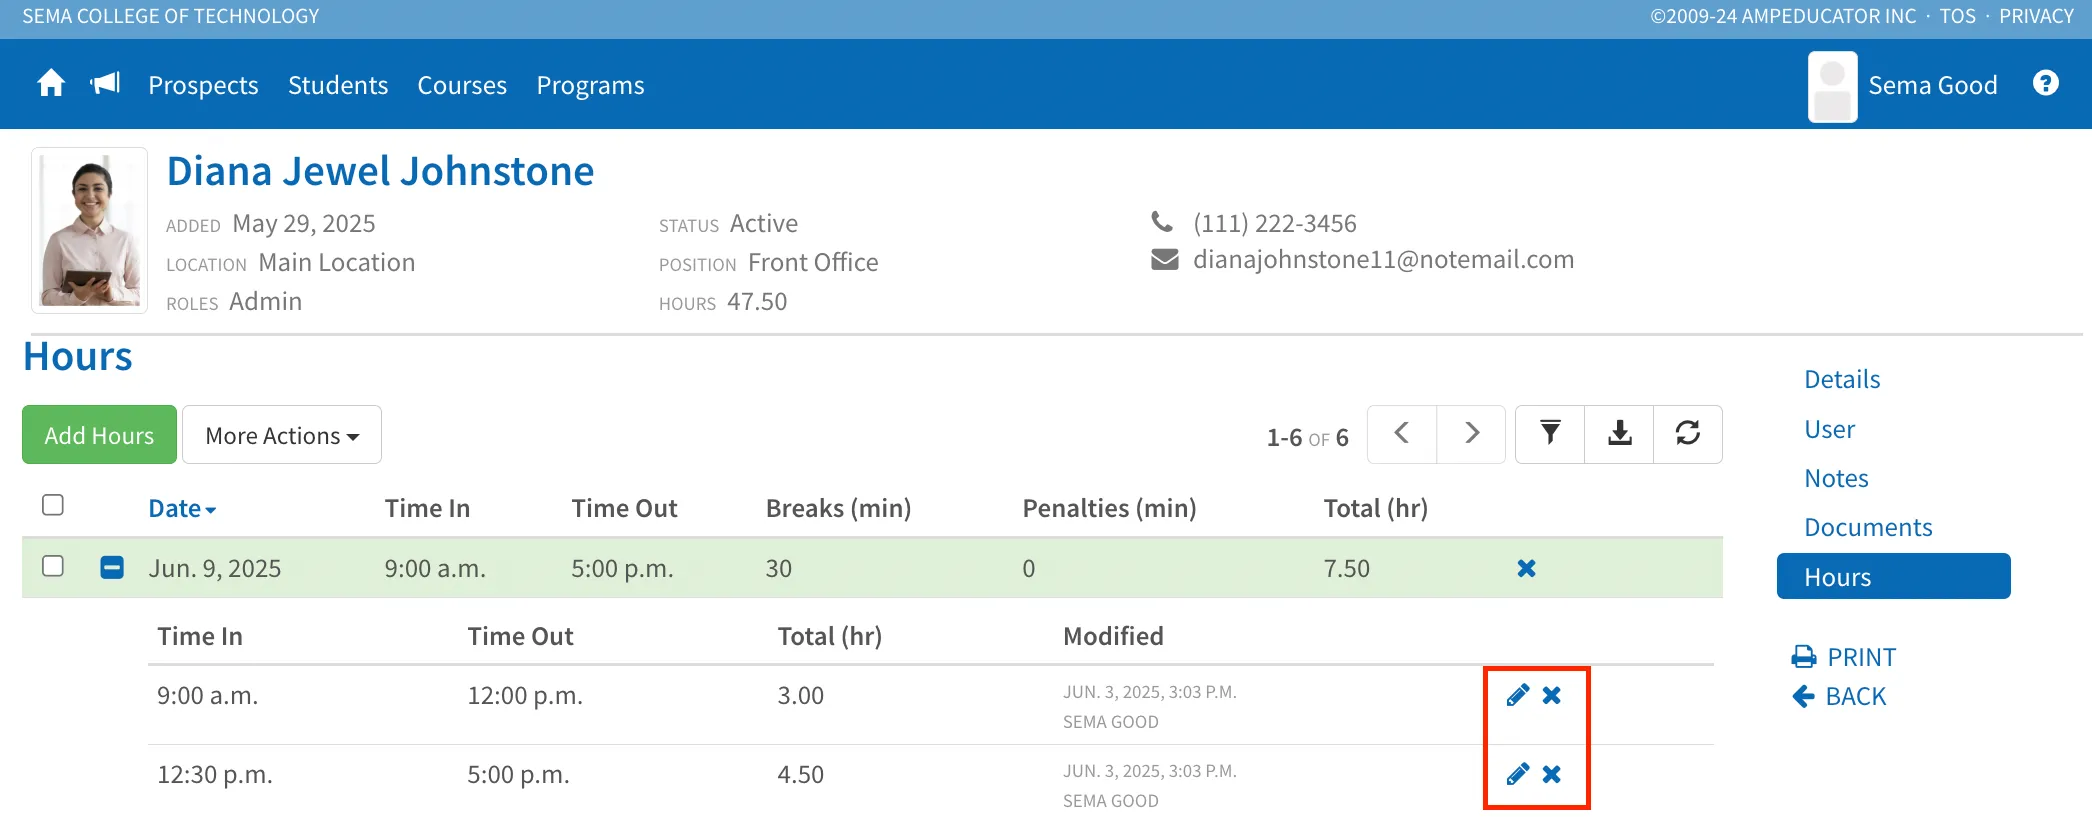Open the TOS link

pos(1957,16)
